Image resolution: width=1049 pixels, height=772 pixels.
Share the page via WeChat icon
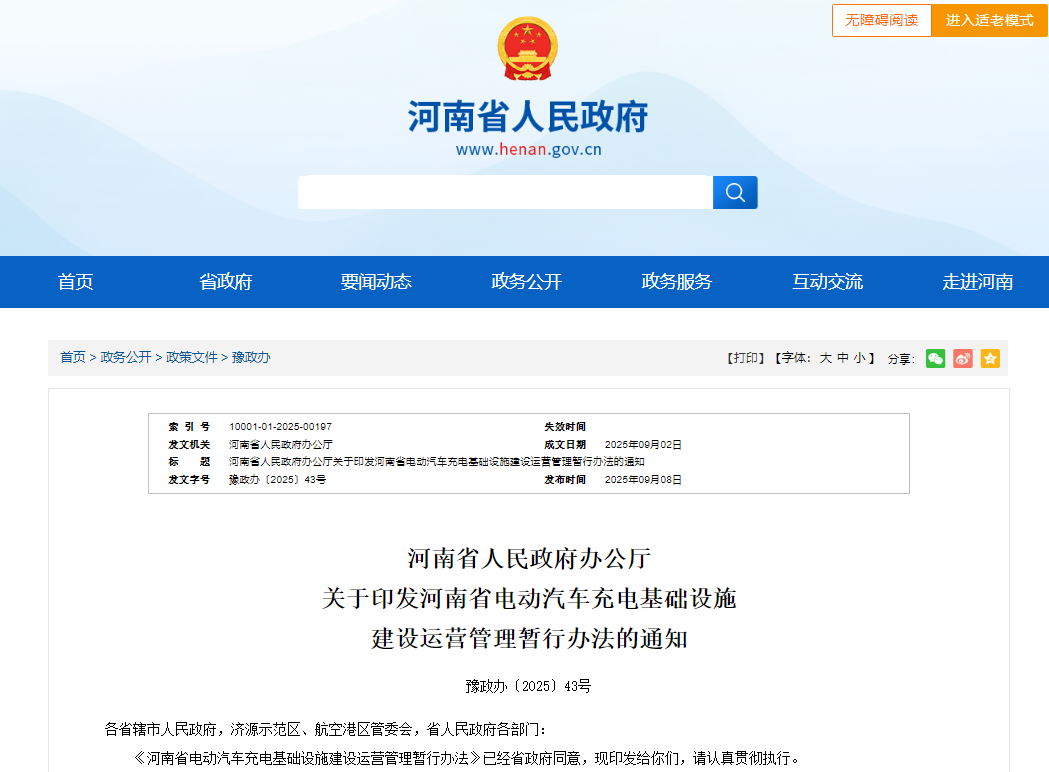coord(935,358)
